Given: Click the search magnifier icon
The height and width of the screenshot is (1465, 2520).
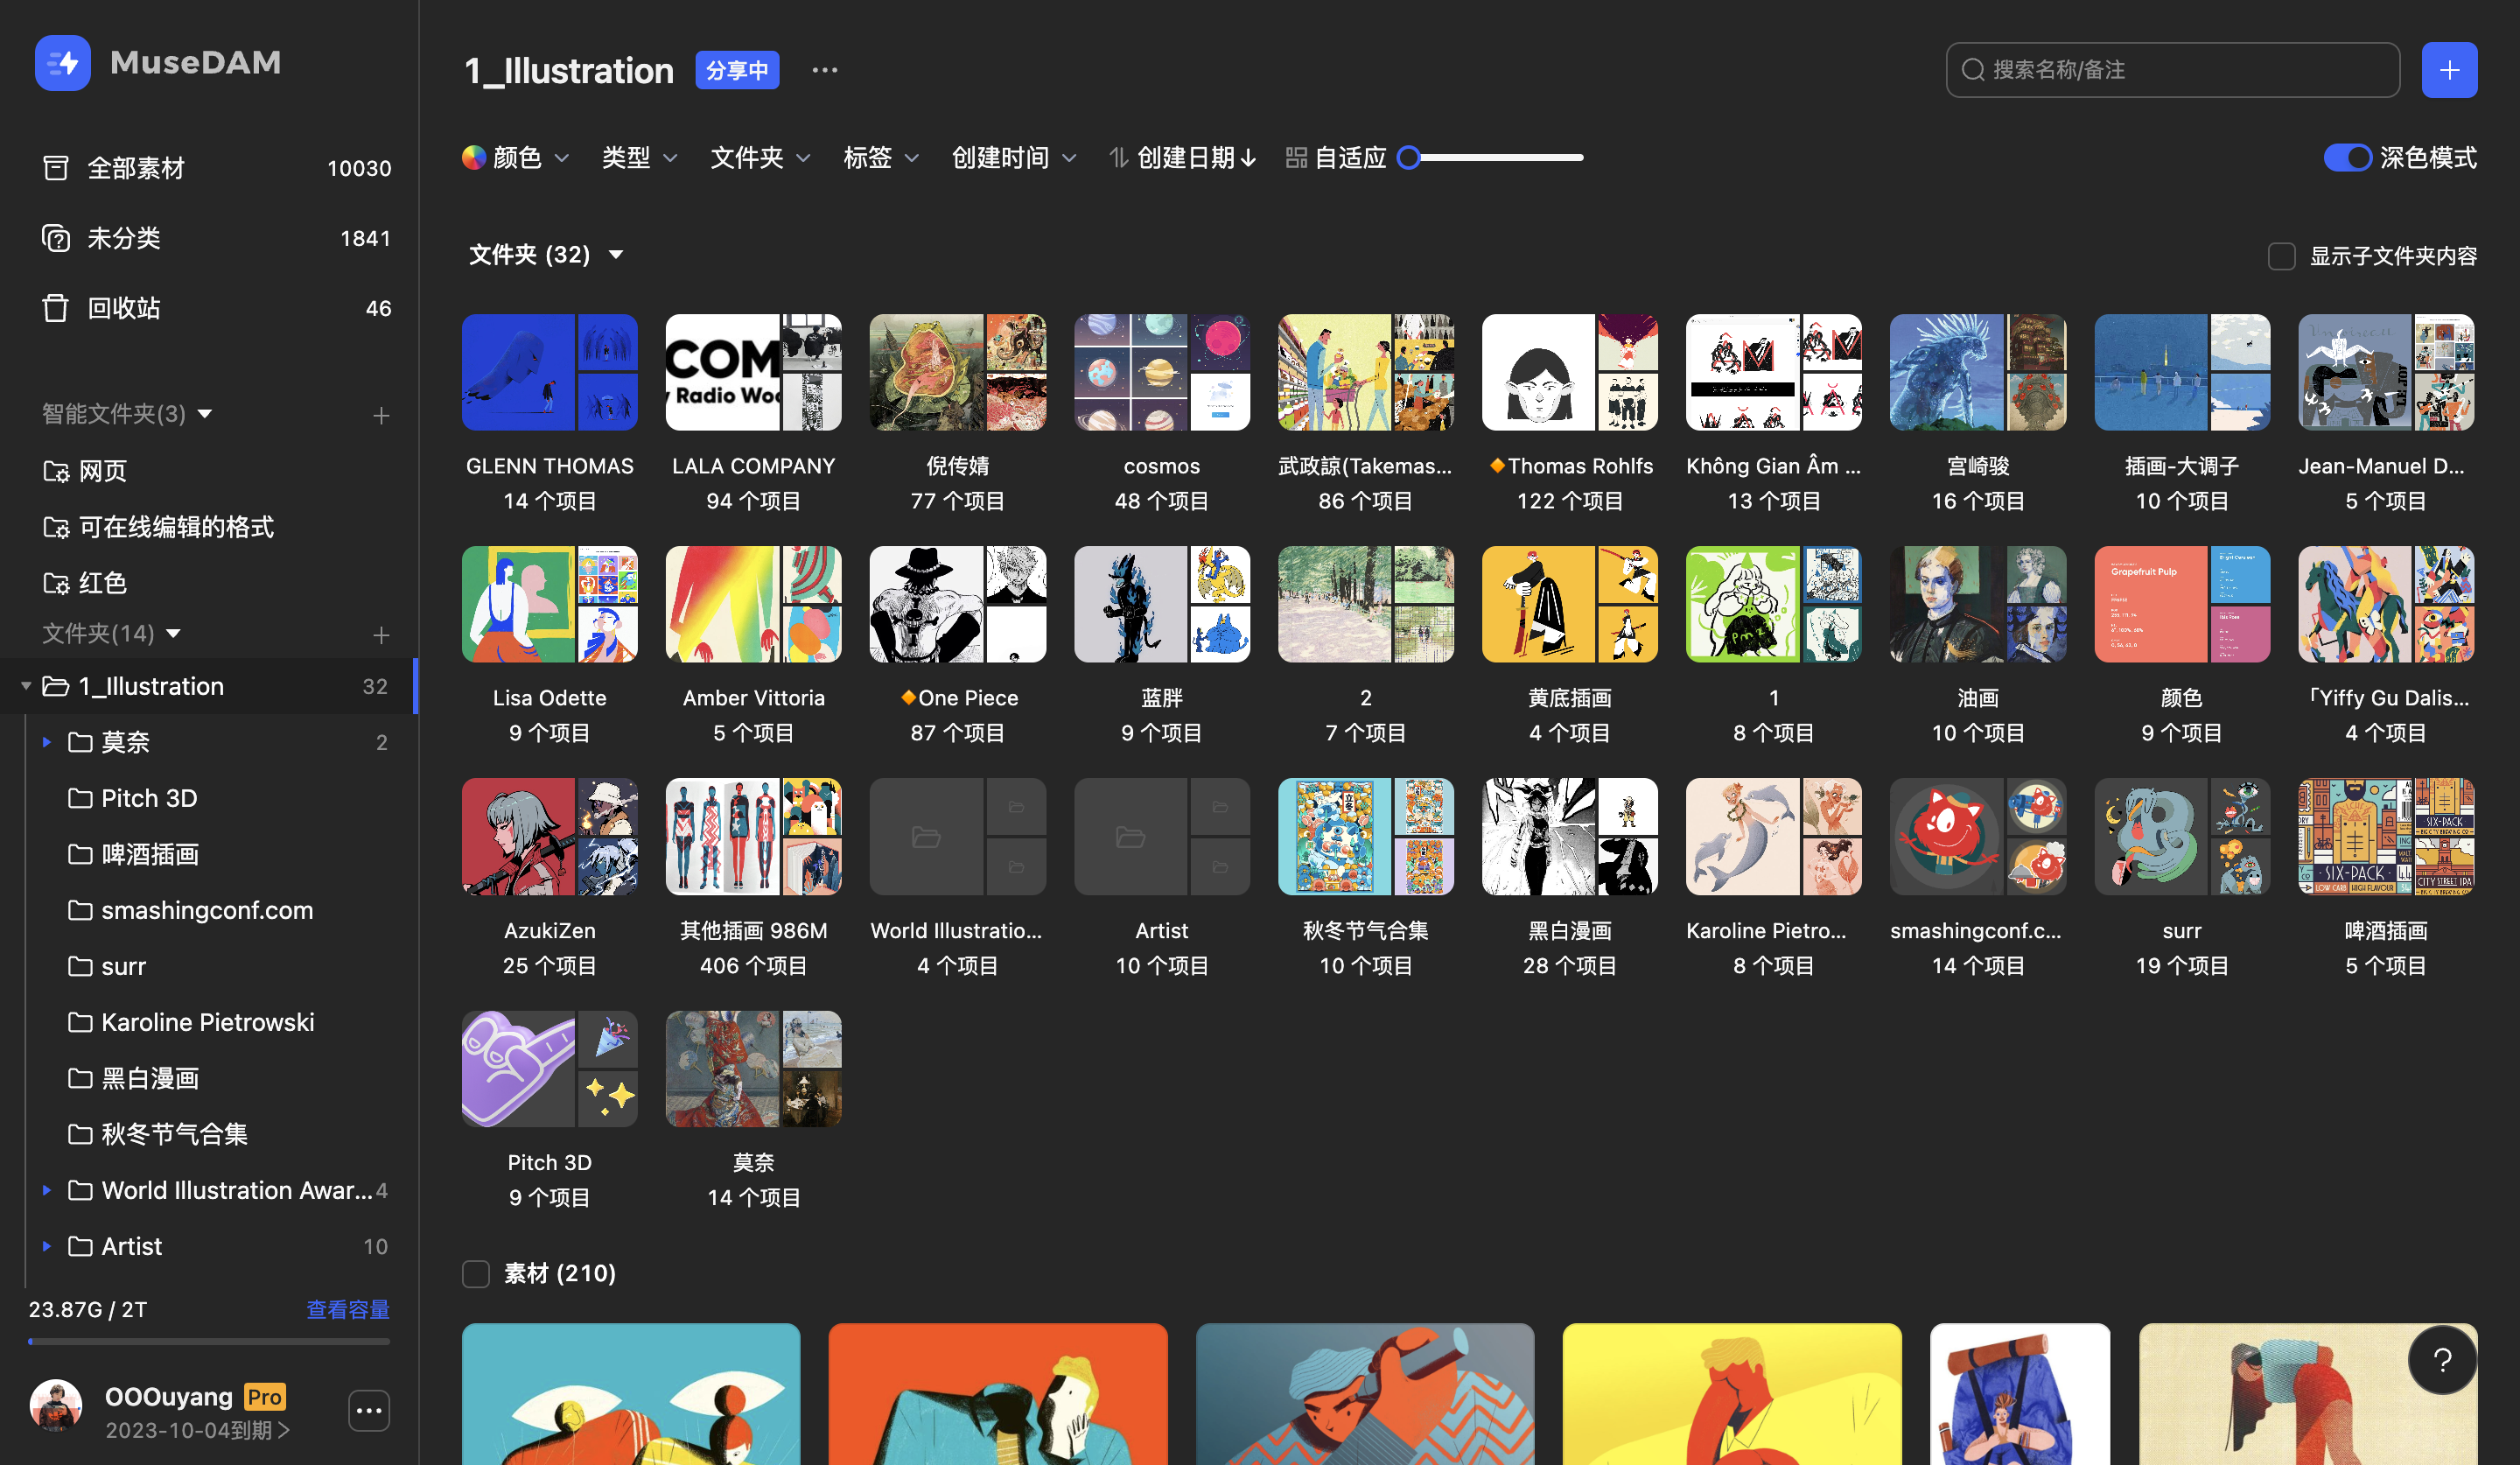Looking at the screenshot, I should click(x=1973, y=70).
